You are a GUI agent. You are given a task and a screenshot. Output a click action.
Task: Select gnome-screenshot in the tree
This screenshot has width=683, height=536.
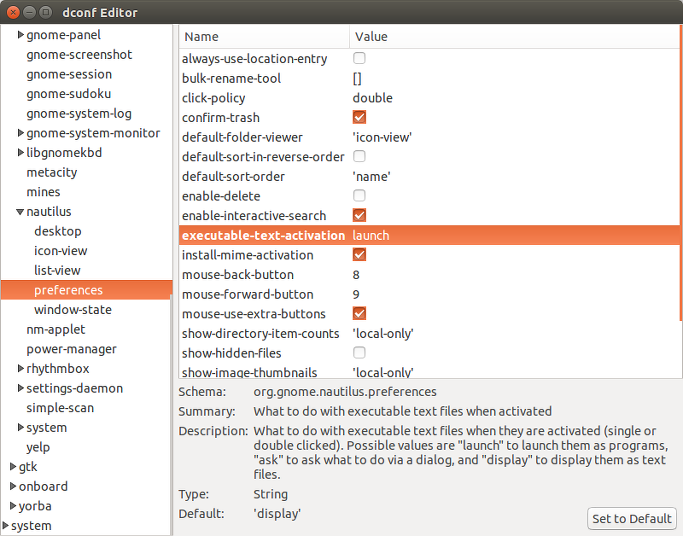coord(79,54)
